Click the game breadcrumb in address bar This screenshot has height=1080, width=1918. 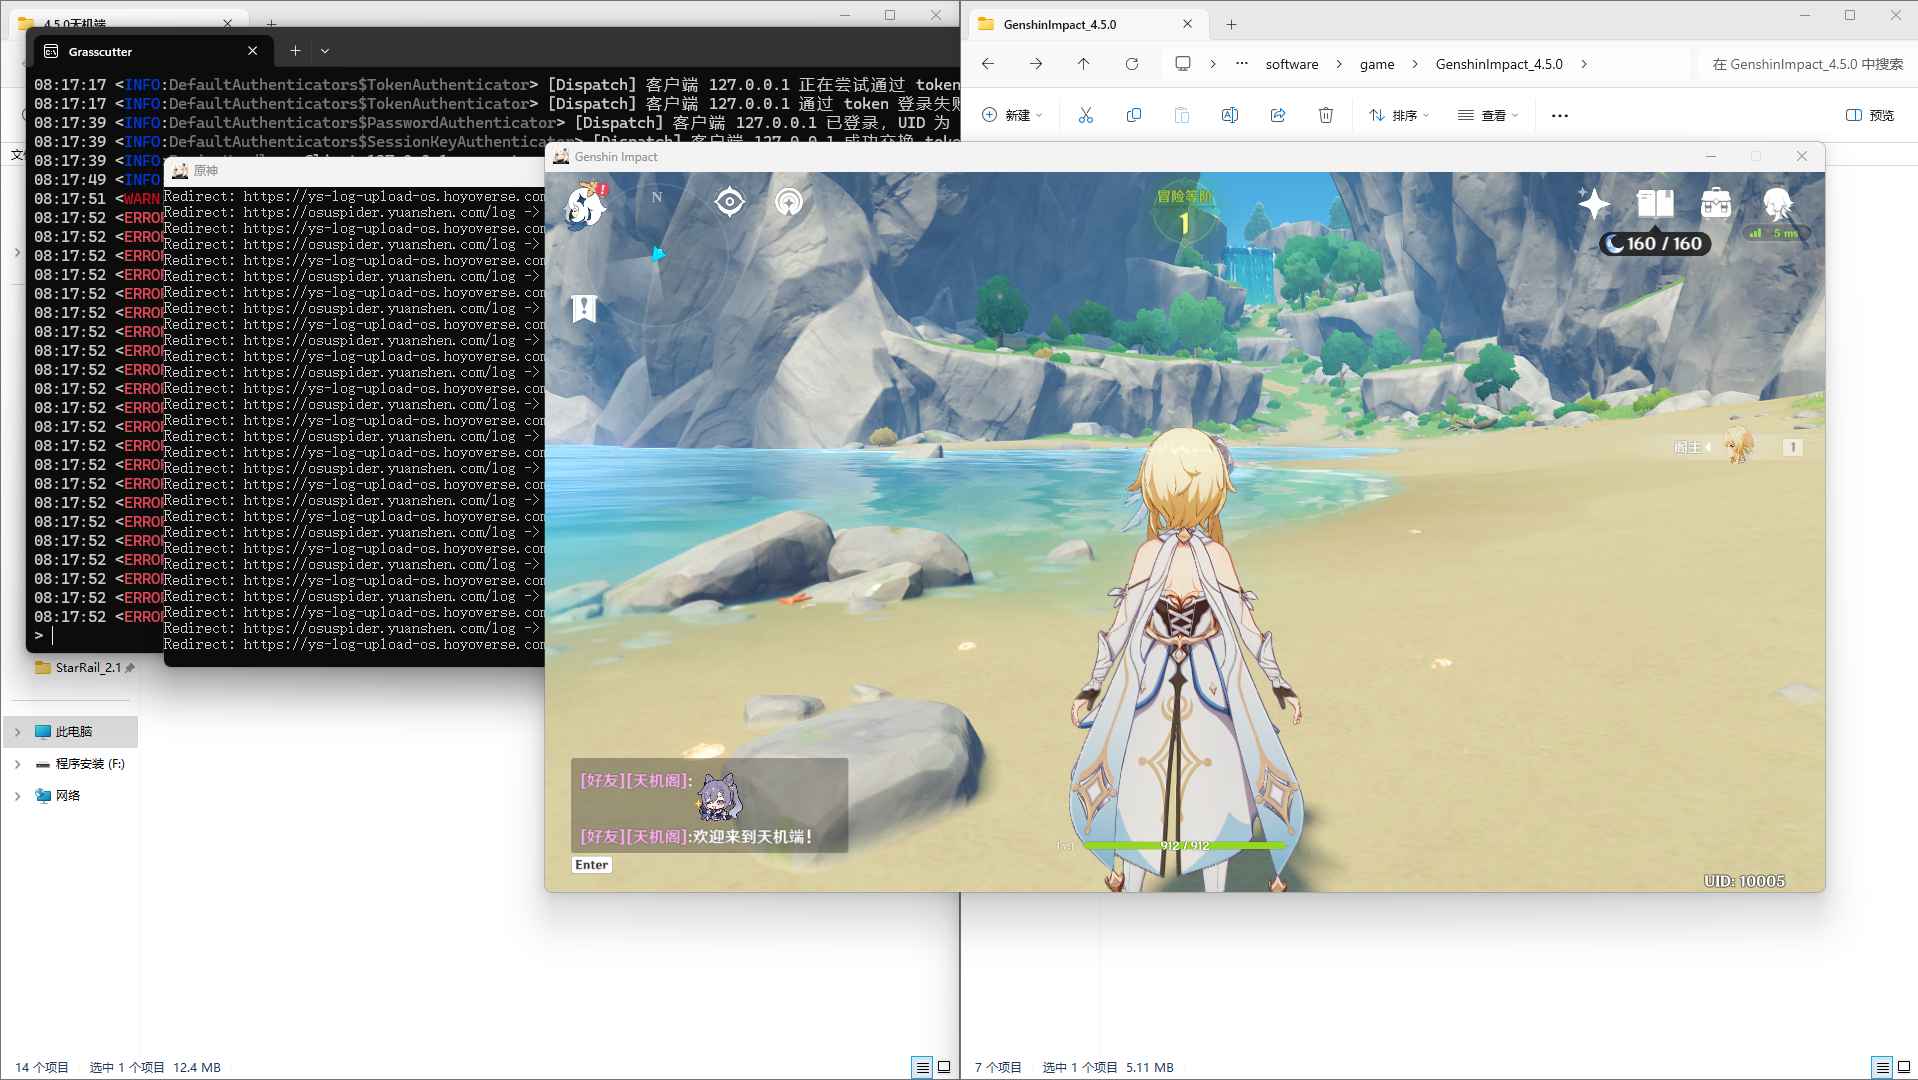[x=1376, y=64]
